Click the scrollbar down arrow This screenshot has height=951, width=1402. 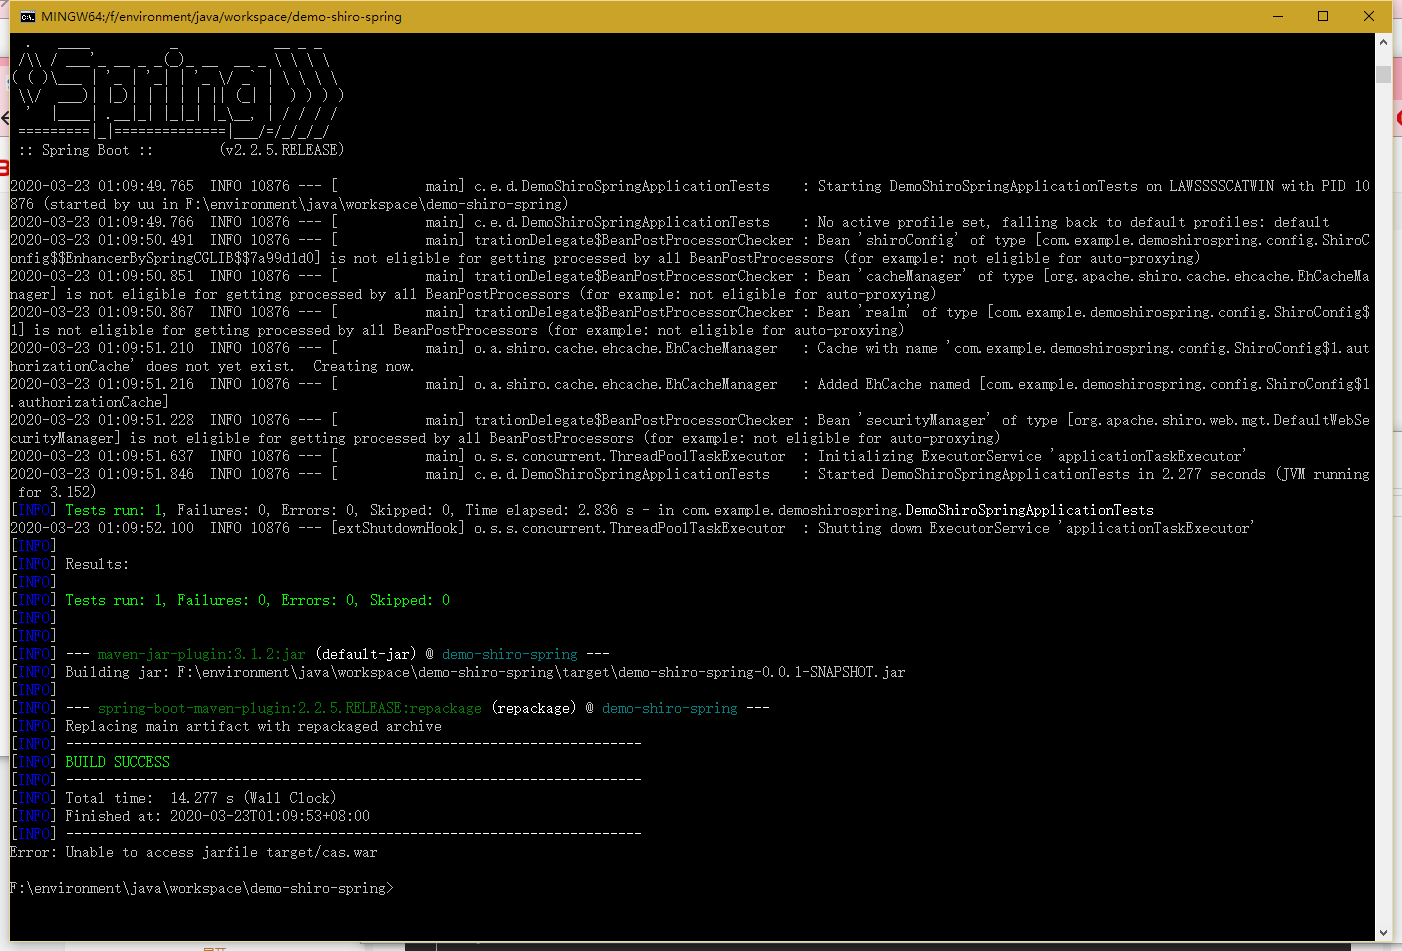tap(1383, 933)
